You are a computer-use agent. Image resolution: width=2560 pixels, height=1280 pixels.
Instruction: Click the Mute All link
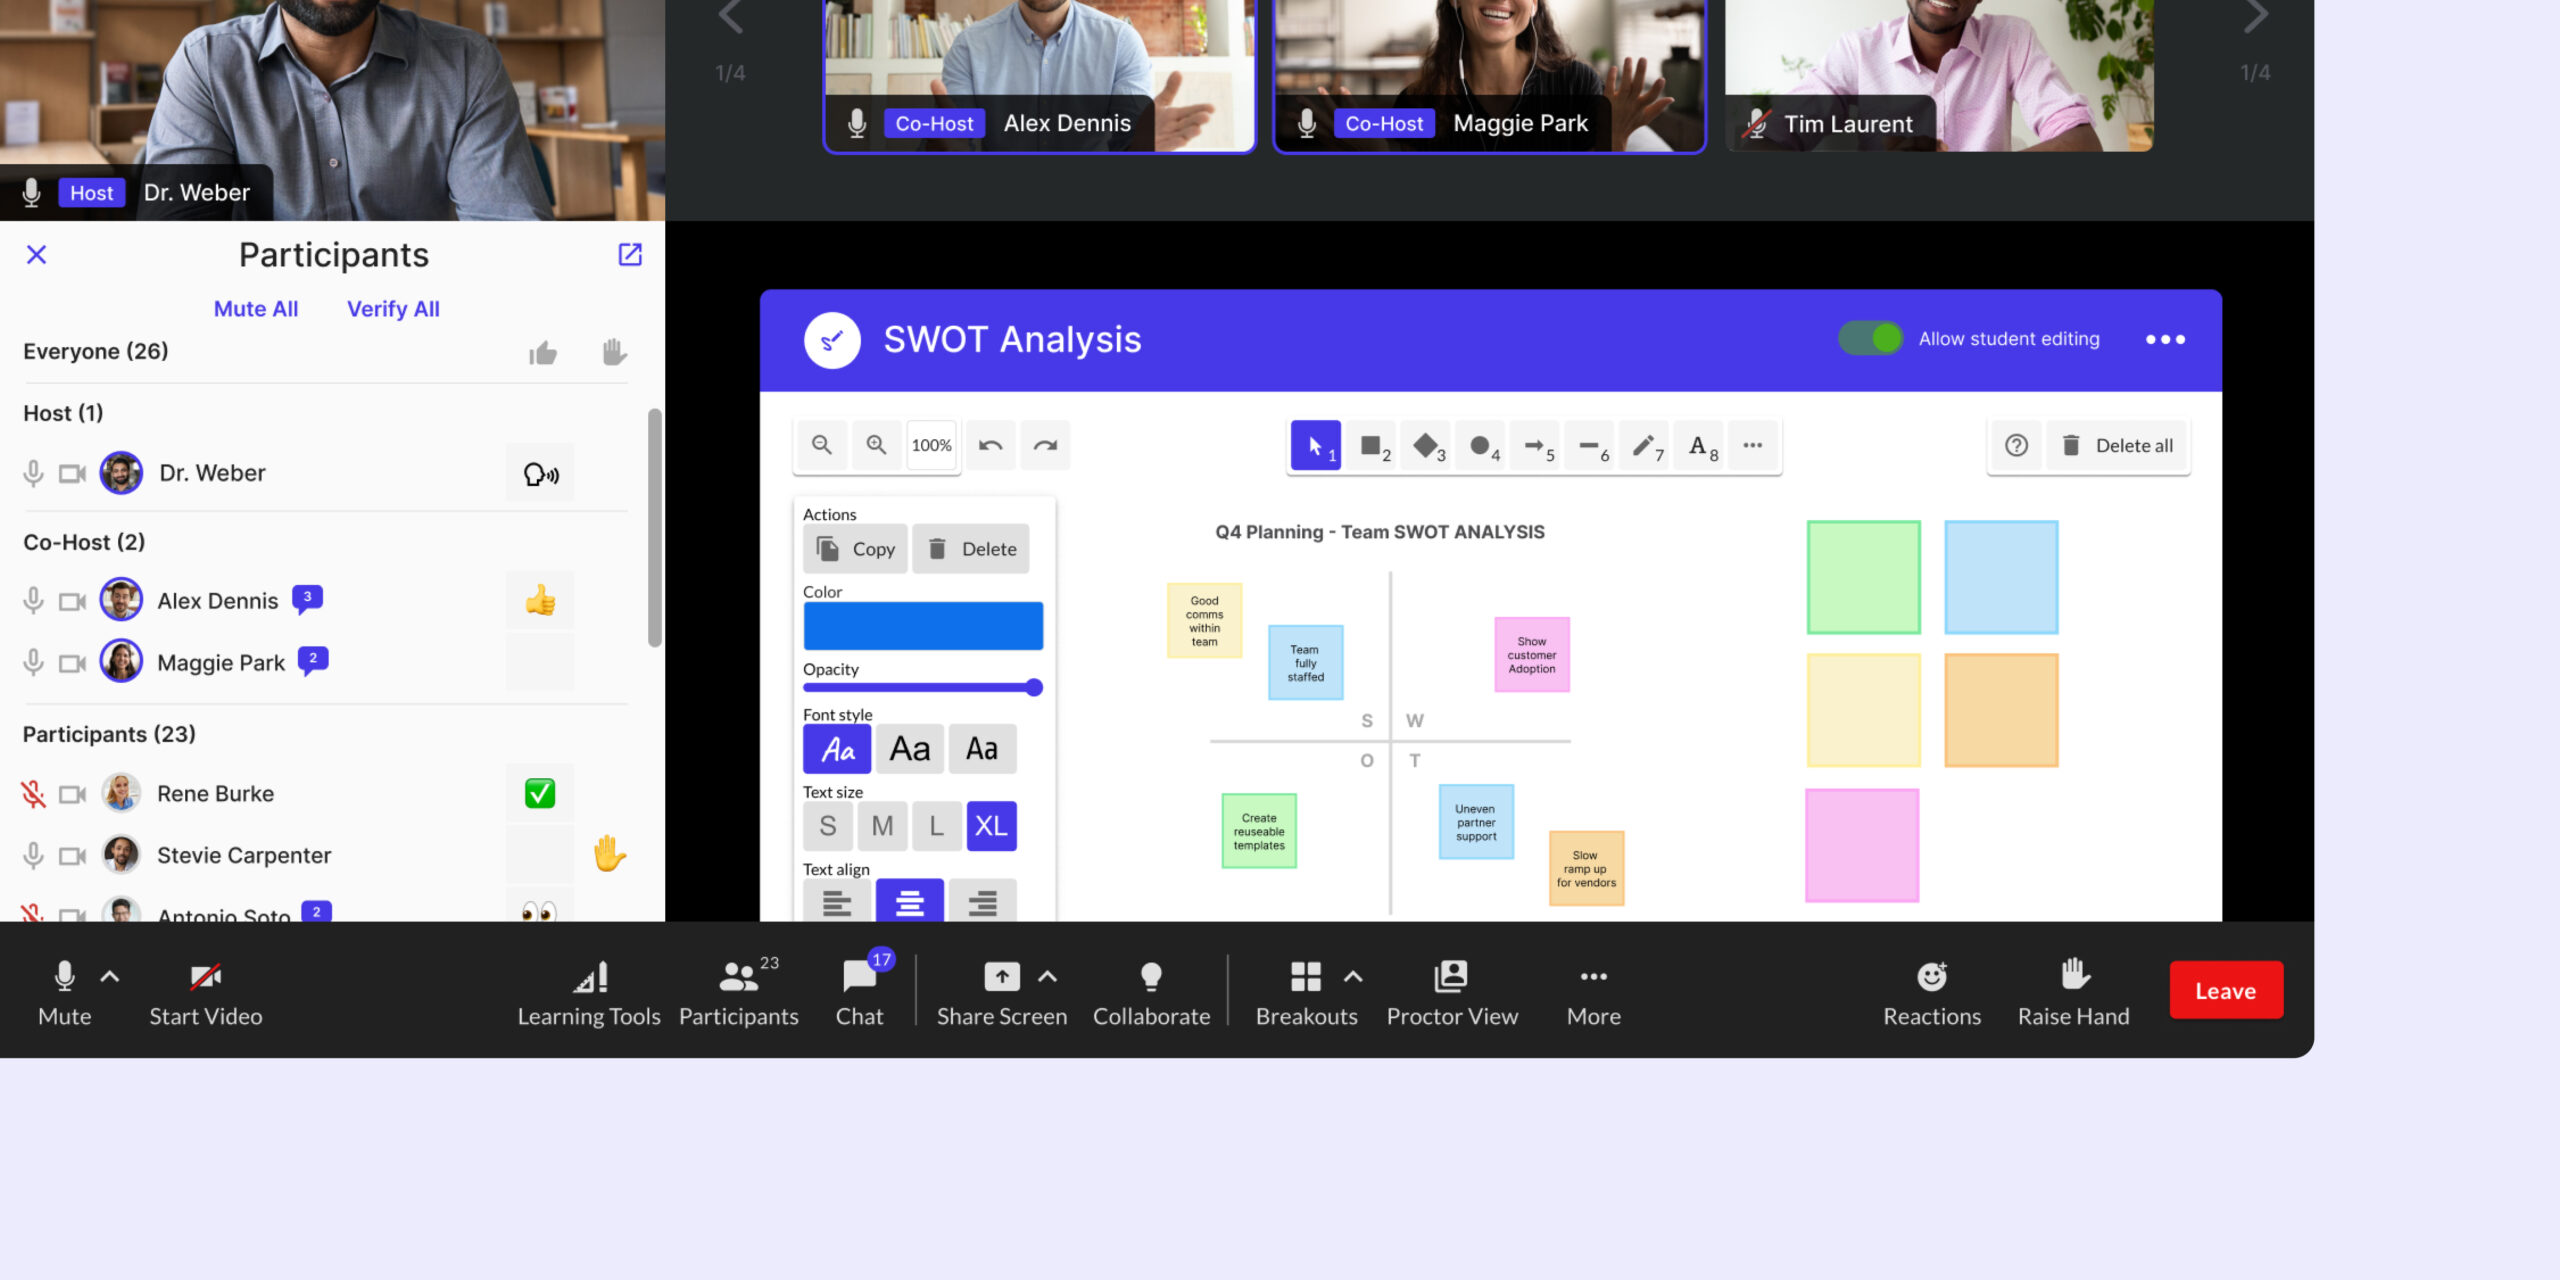tap(256, 309)
